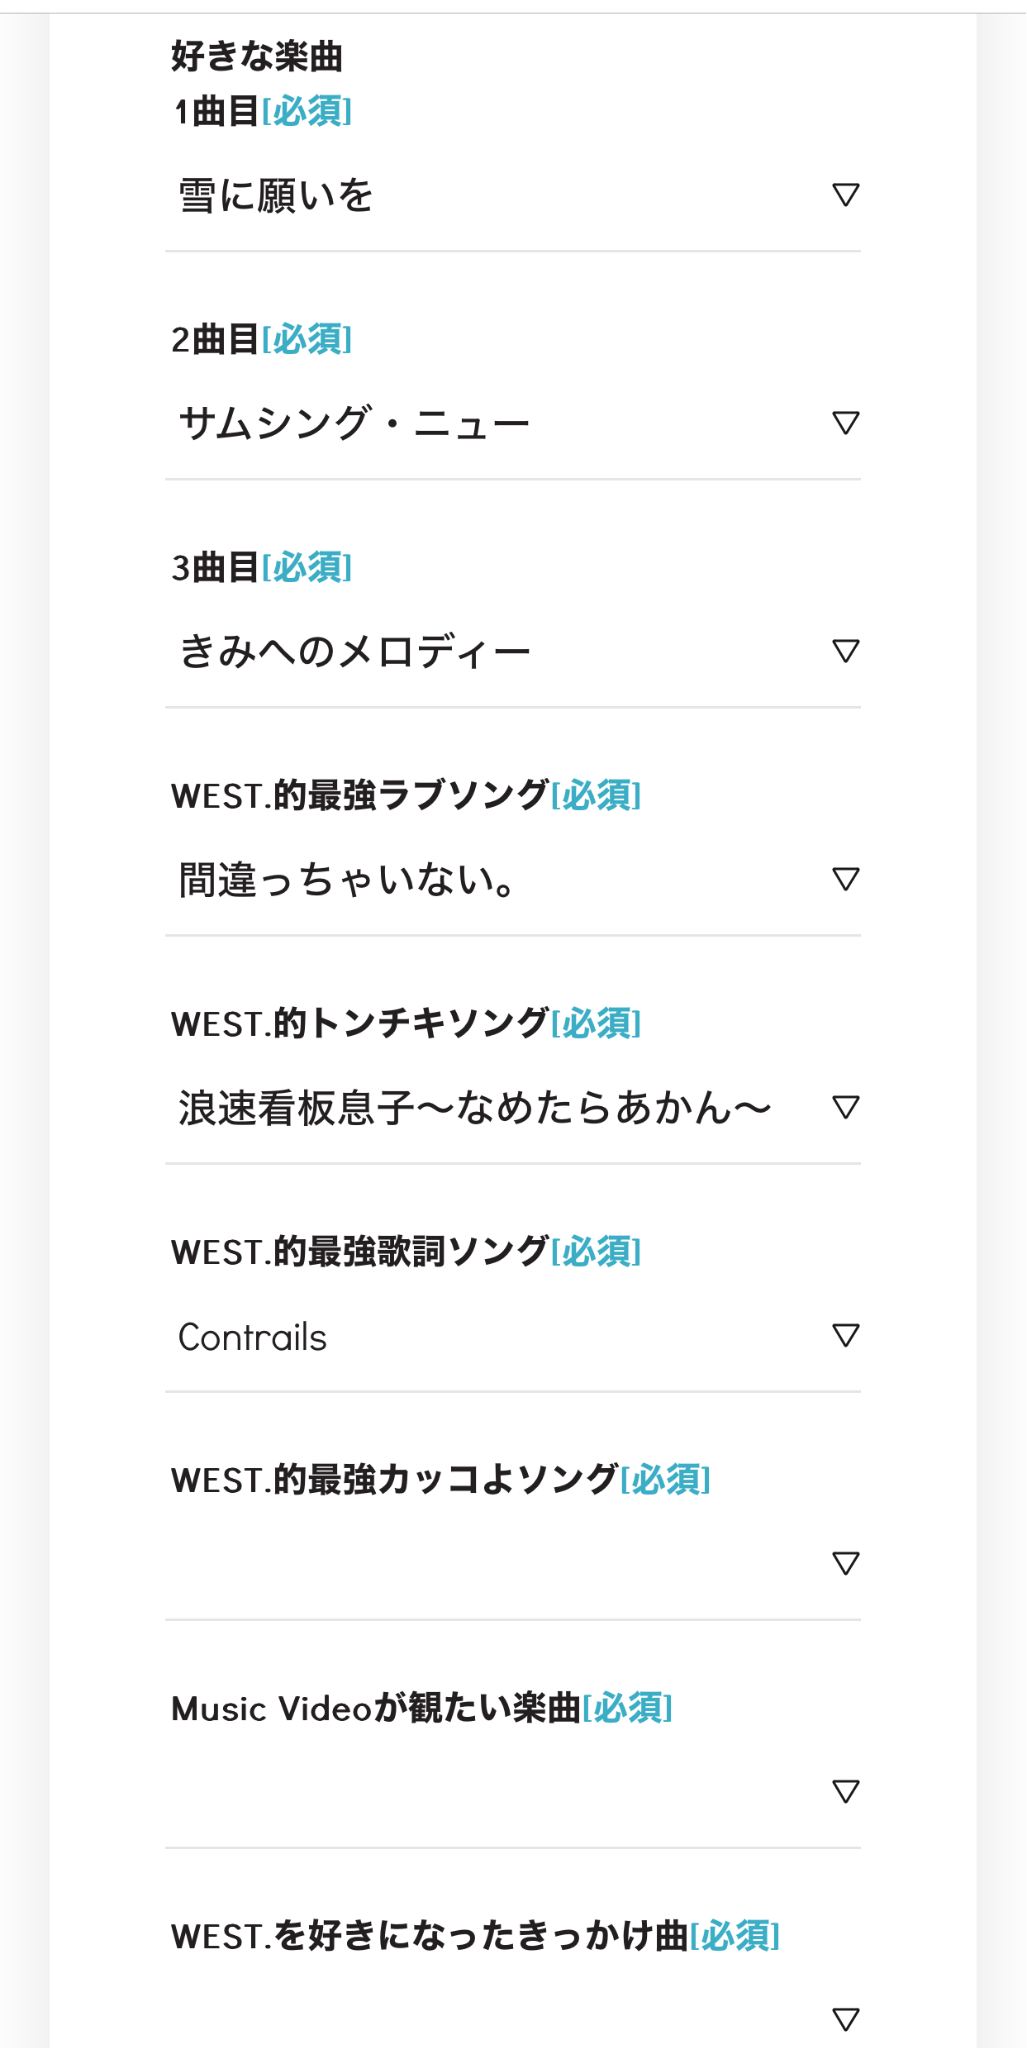1027x2048 pixels.
Task: Tap the triangle arrow beside 浪速看板息子〜なめたらあかん〜
Action: pos(846,1107)
